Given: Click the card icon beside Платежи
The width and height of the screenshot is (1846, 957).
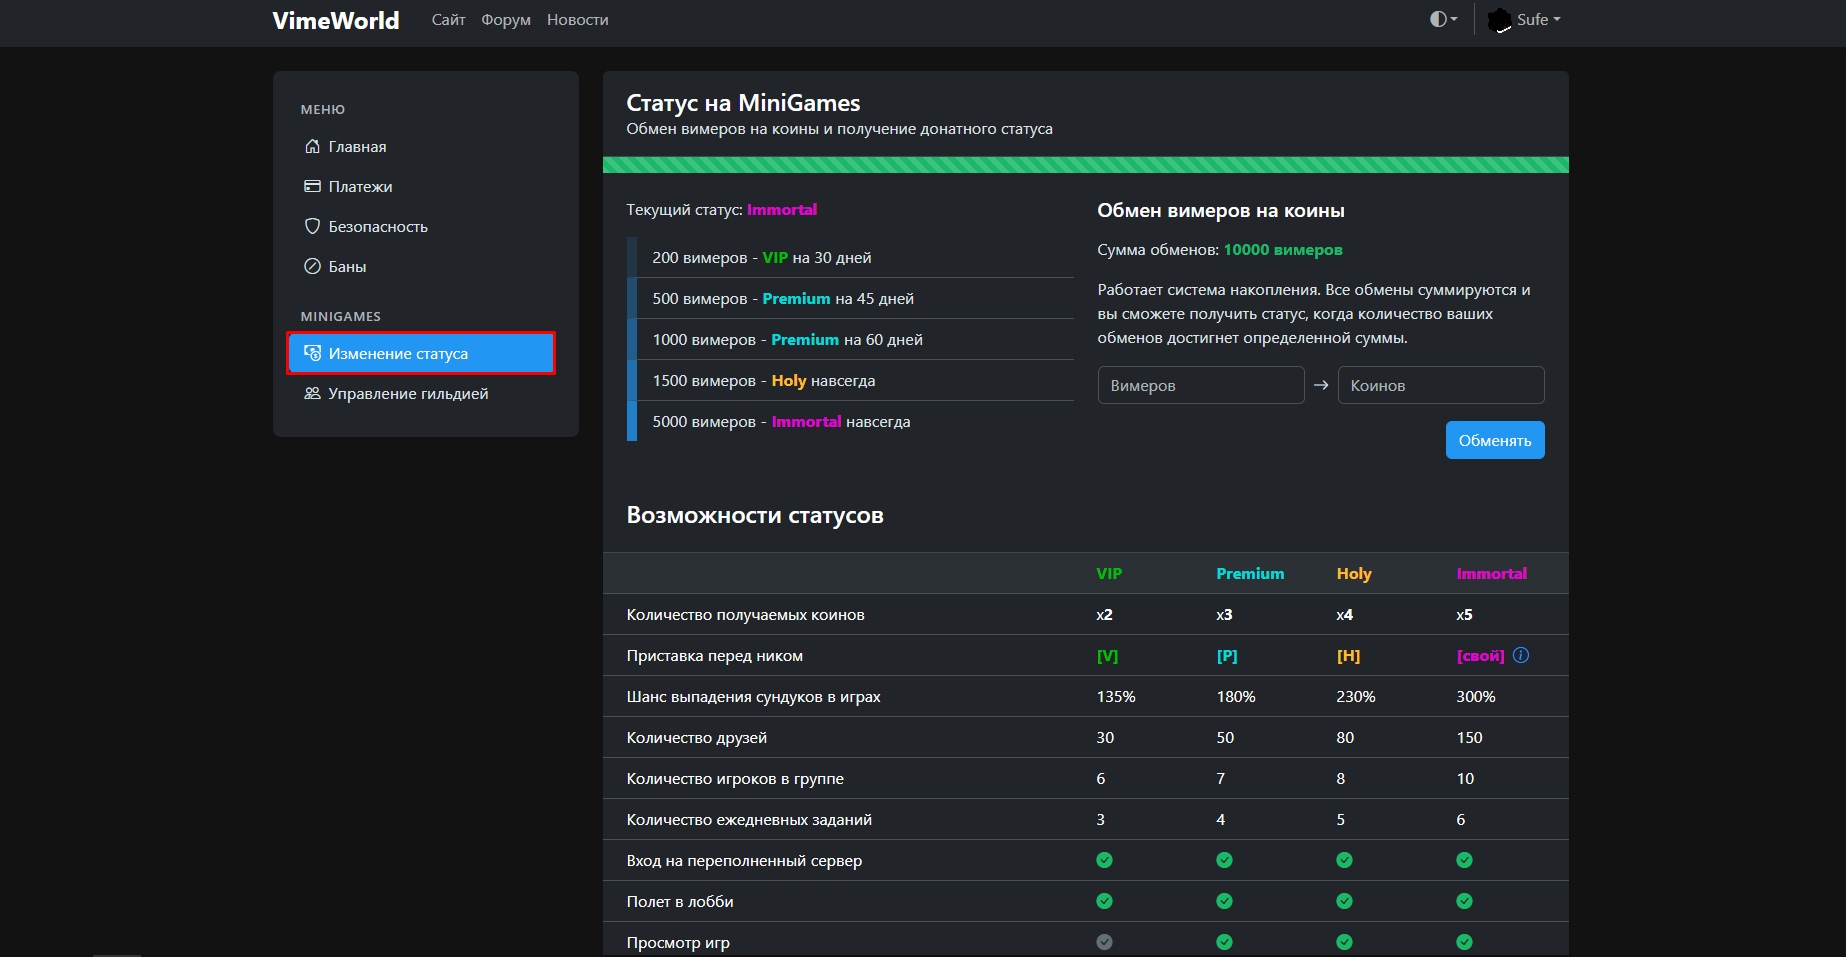Looking at the screenshot, I should coord(312,186).
